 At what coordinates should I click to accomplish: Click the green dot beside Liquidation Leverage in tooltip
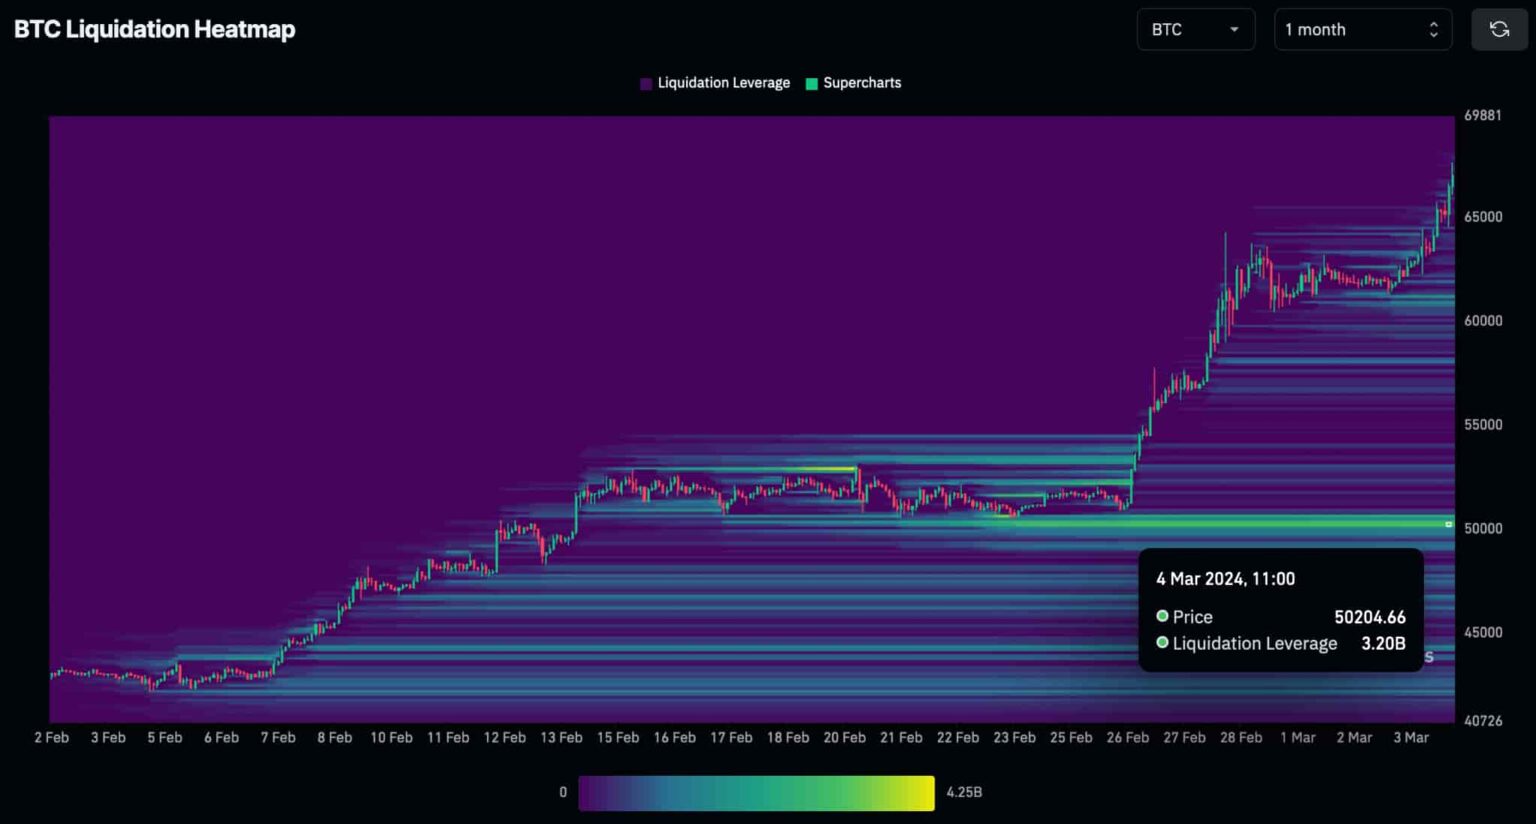pyautogui.click(x=1162, y=643)
